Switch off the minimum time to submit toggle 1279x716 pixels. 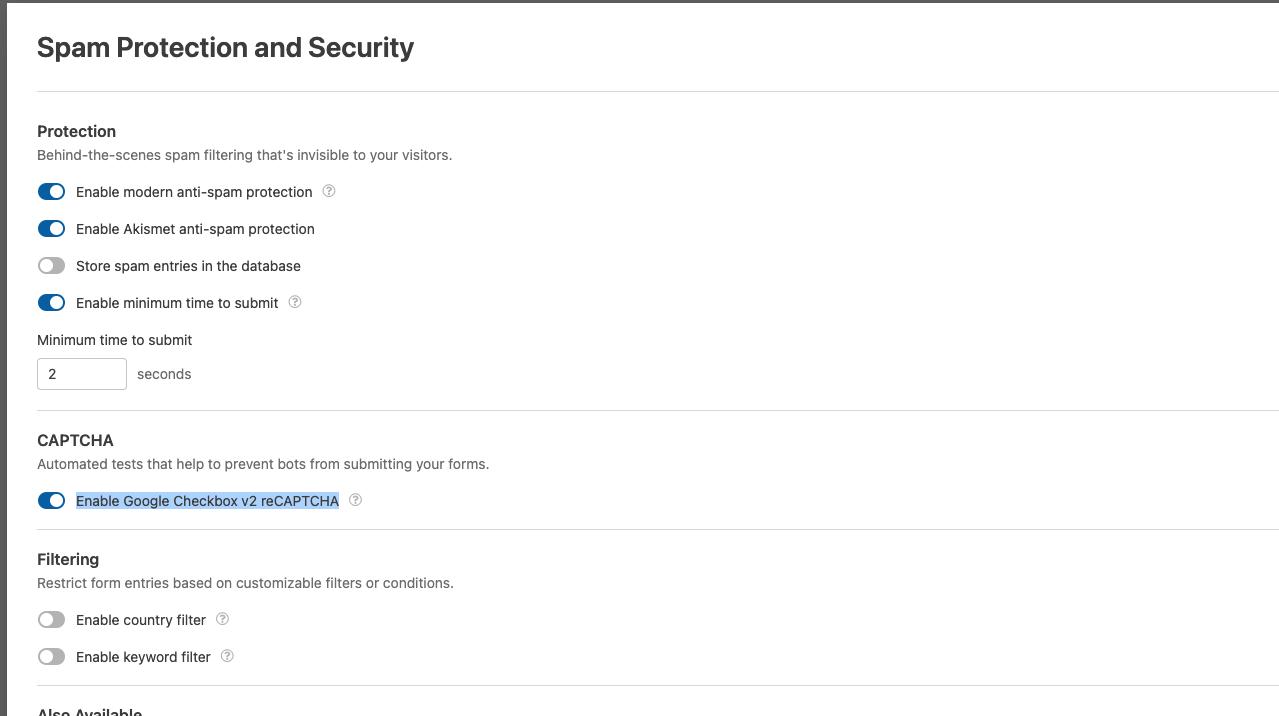tap(51, 303)
